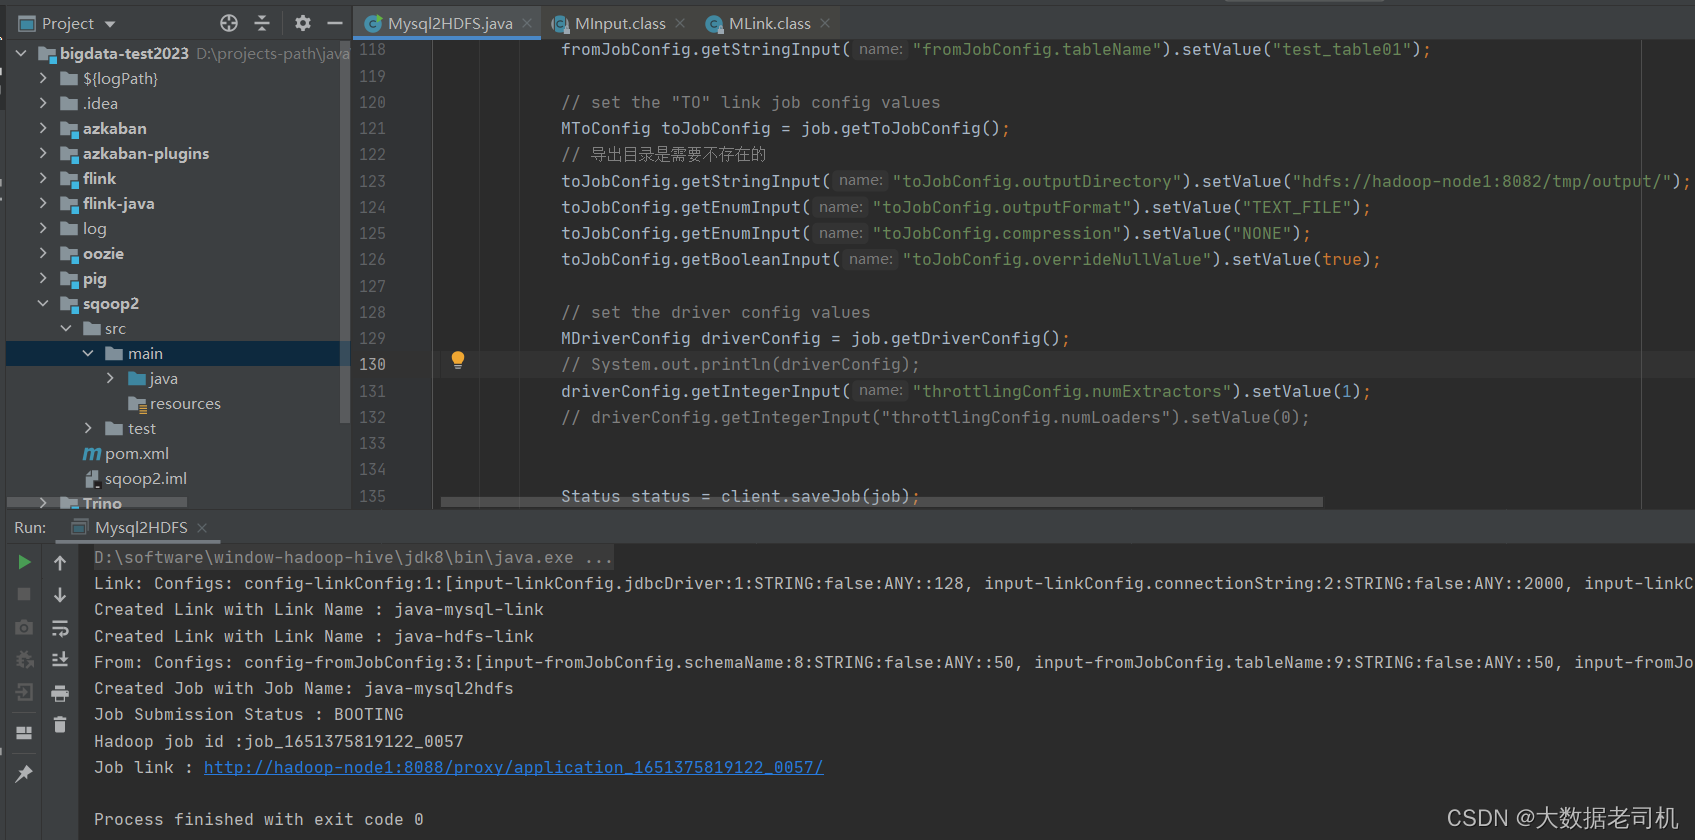
Task: Click the client.saveJob(job) code line
Action: (740, 496)
